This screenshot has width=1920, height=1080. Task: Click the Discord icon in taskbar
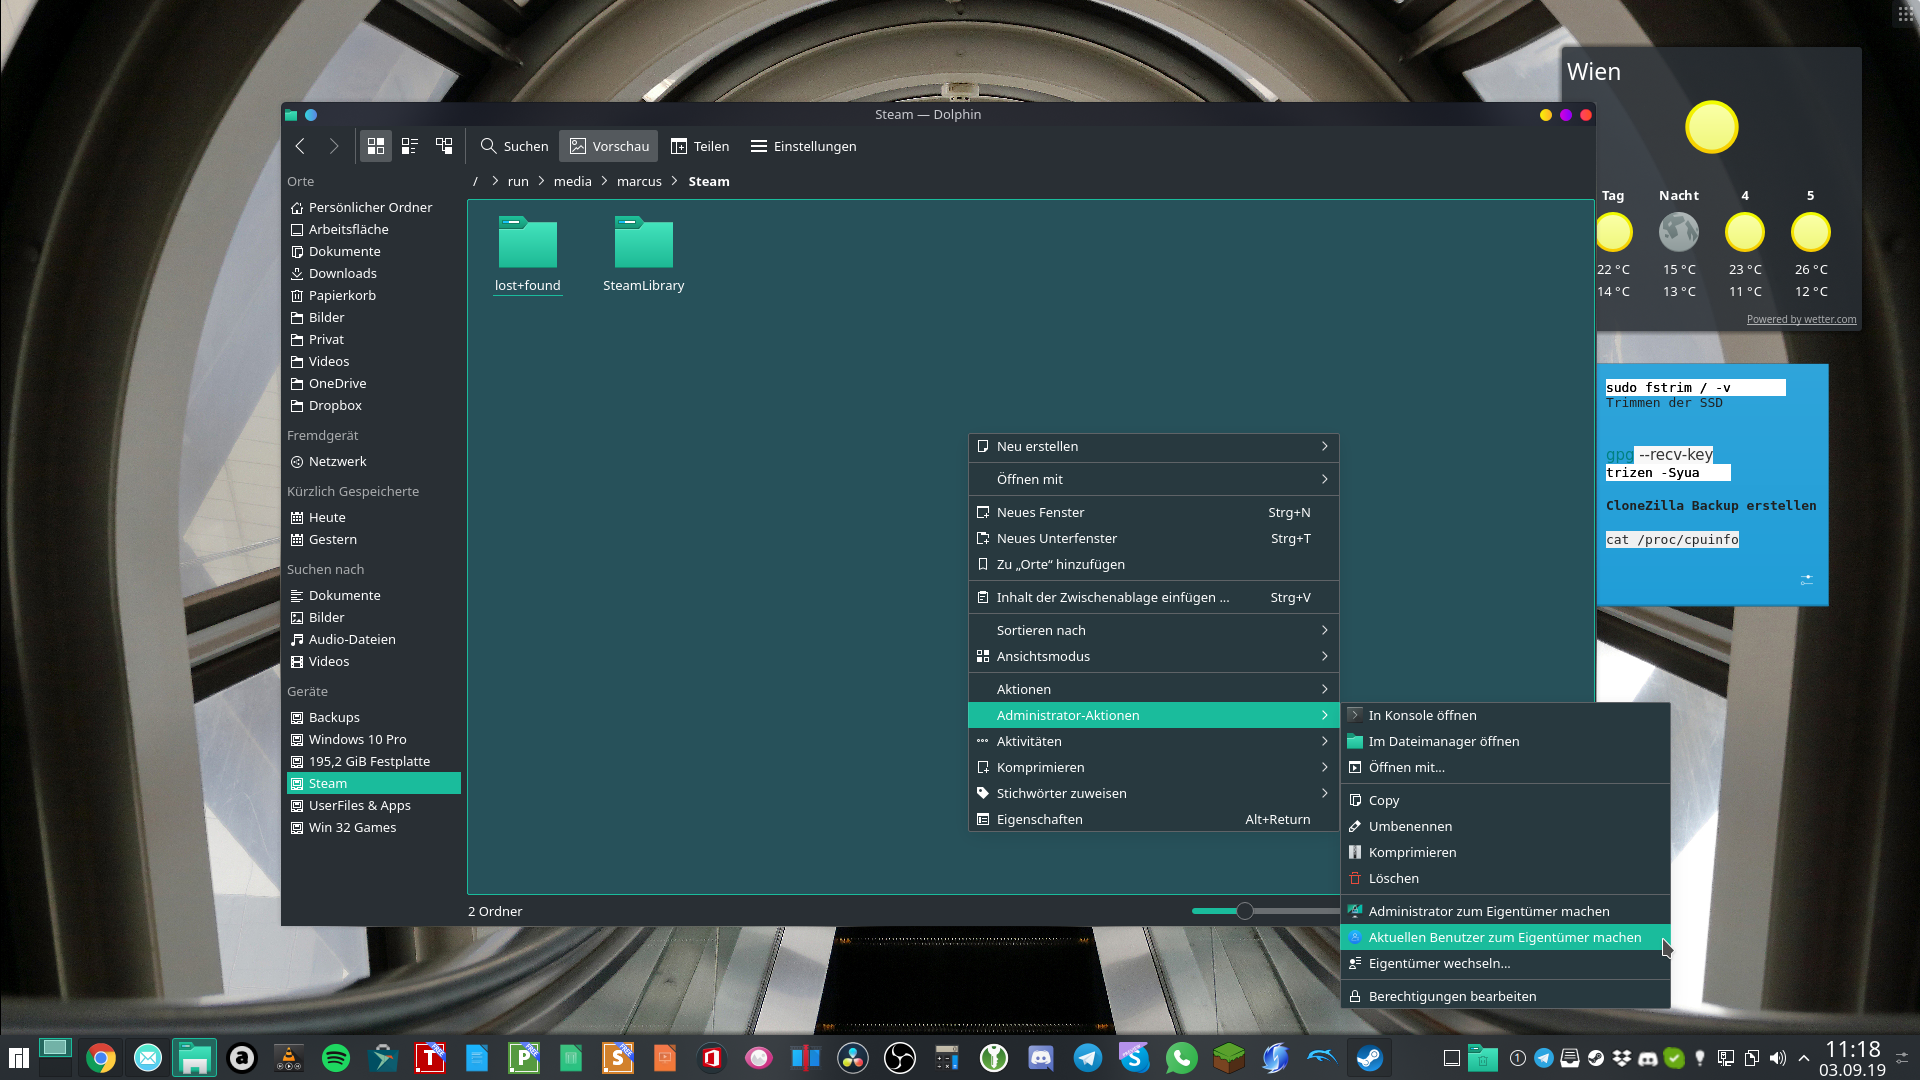coord(1041,1058)
